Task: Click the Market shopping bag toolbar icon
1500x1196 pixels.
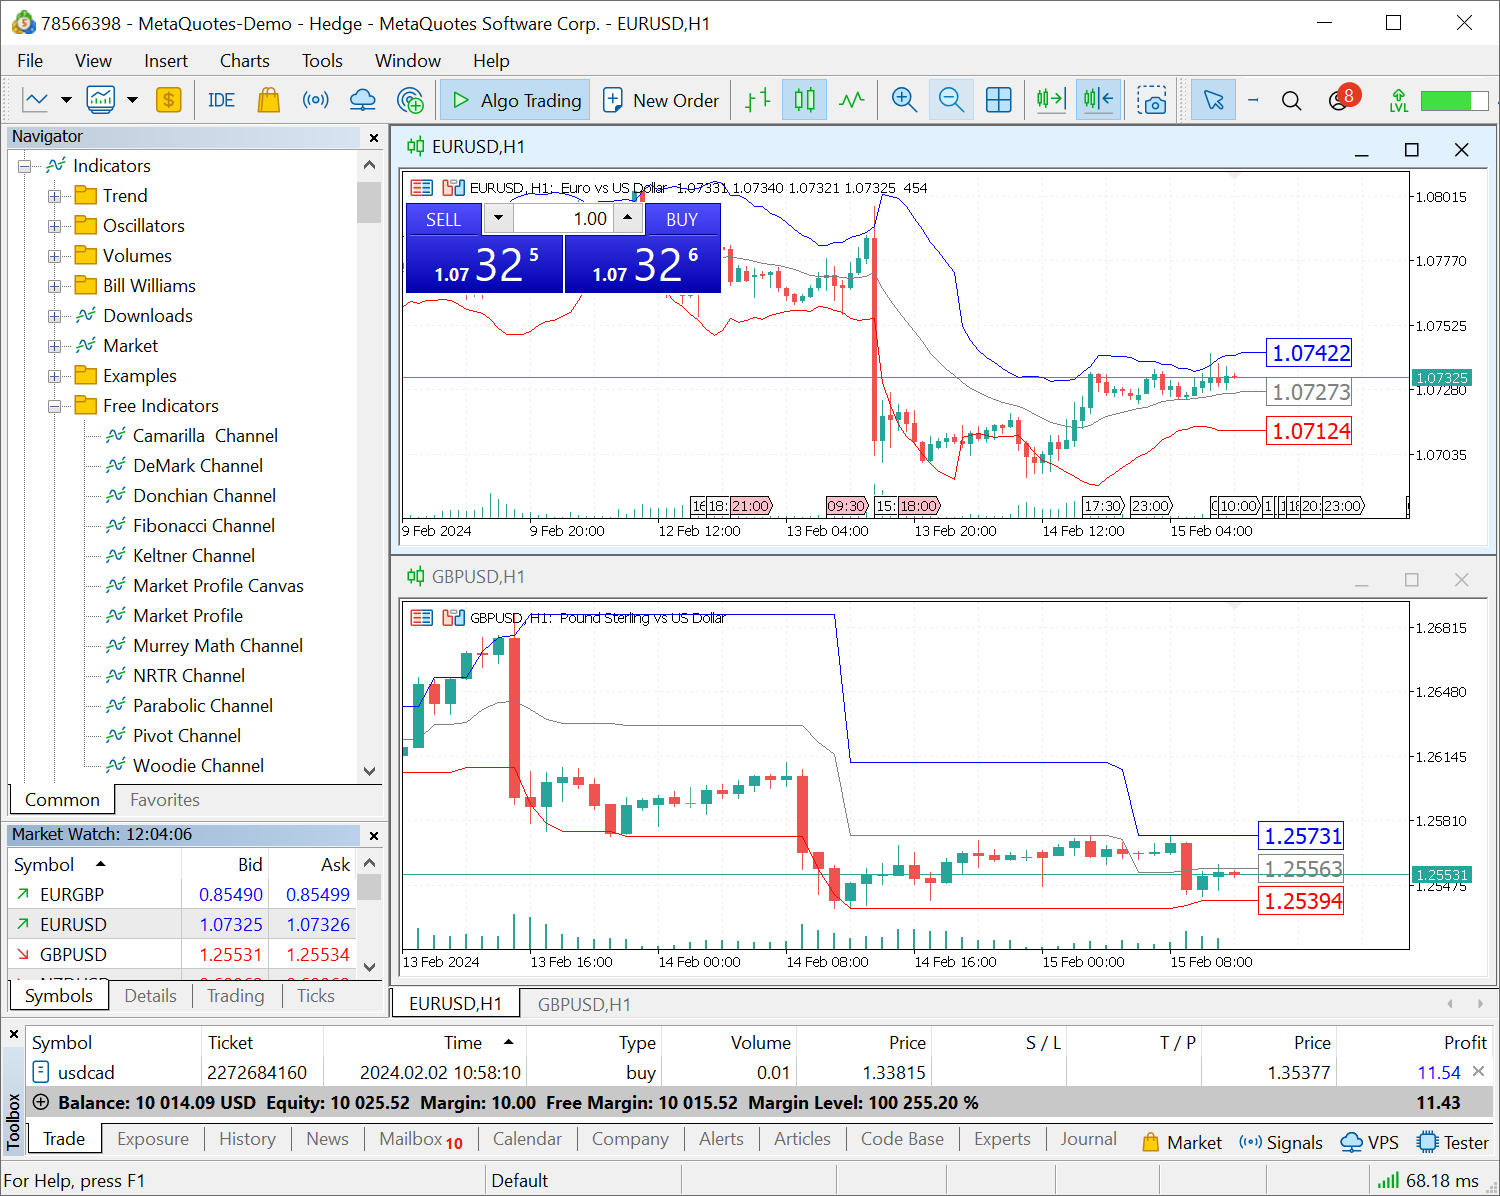Action: [268, 100]
